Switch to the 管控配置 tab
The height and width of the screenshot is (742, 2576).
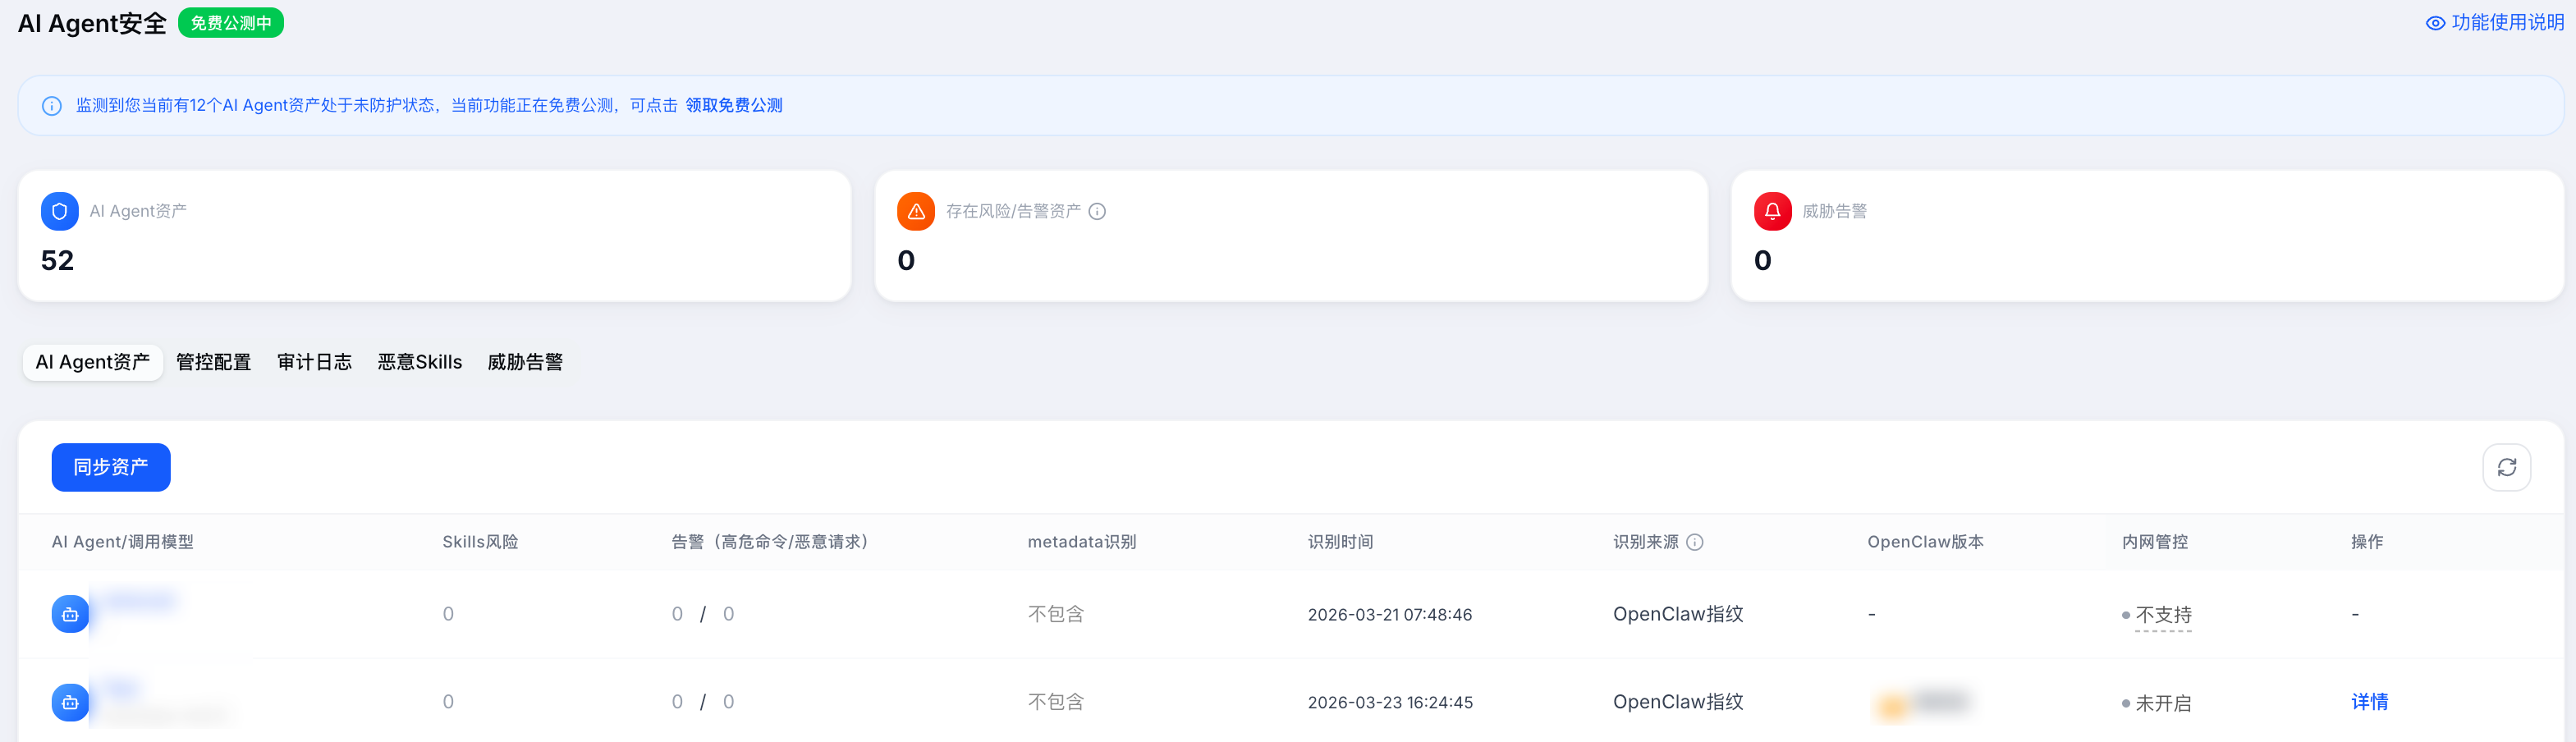tap(213, 362)
